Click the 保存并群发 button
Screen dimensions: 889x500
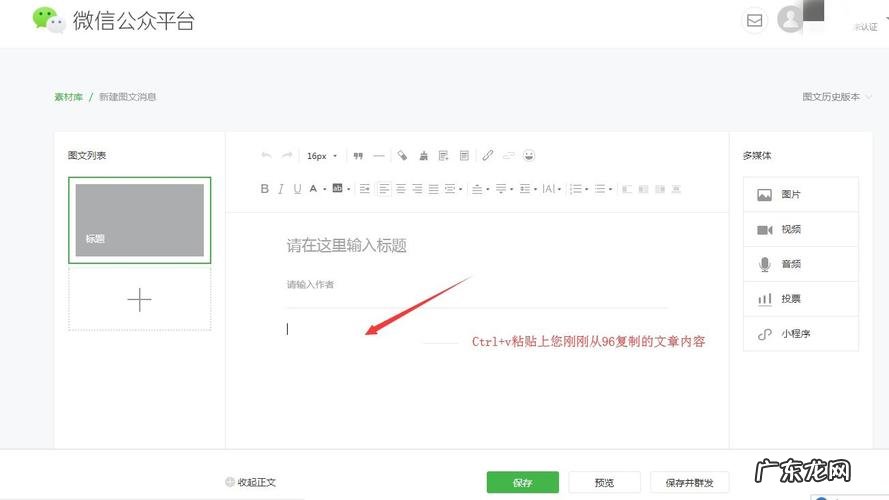pos(689,482)
